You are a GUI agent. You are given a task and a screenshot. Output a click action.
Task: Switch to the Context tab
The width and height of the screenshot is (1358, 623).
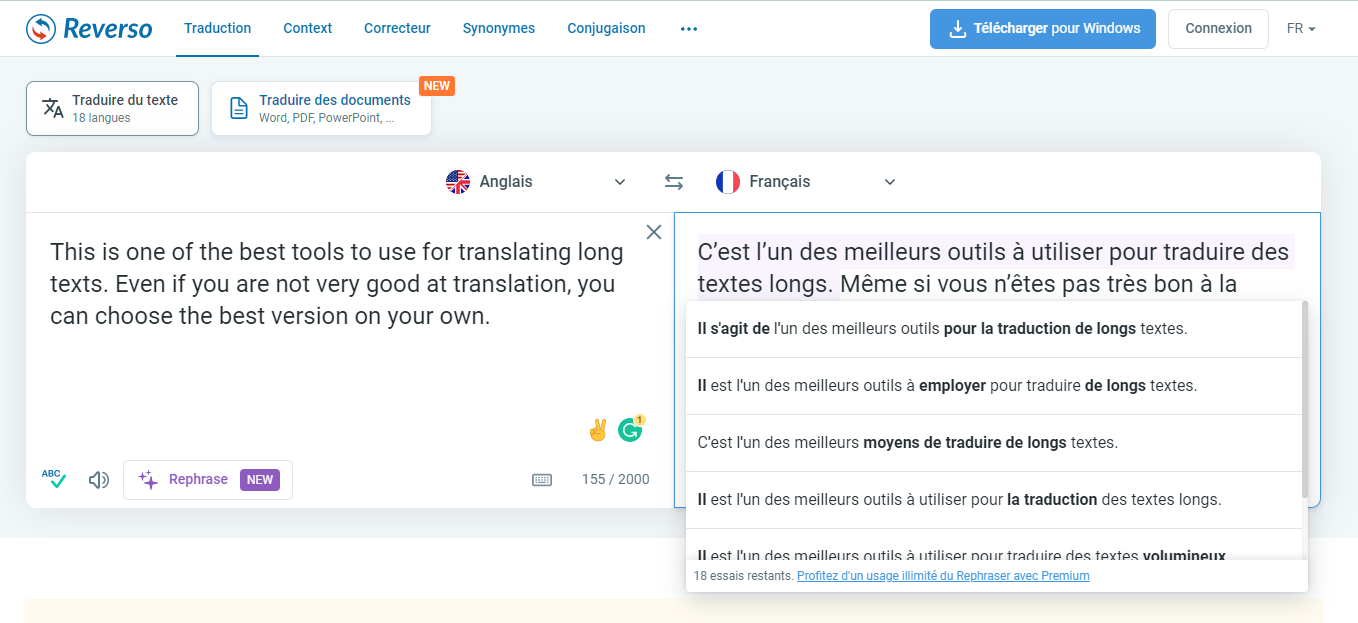coord(307,29)
